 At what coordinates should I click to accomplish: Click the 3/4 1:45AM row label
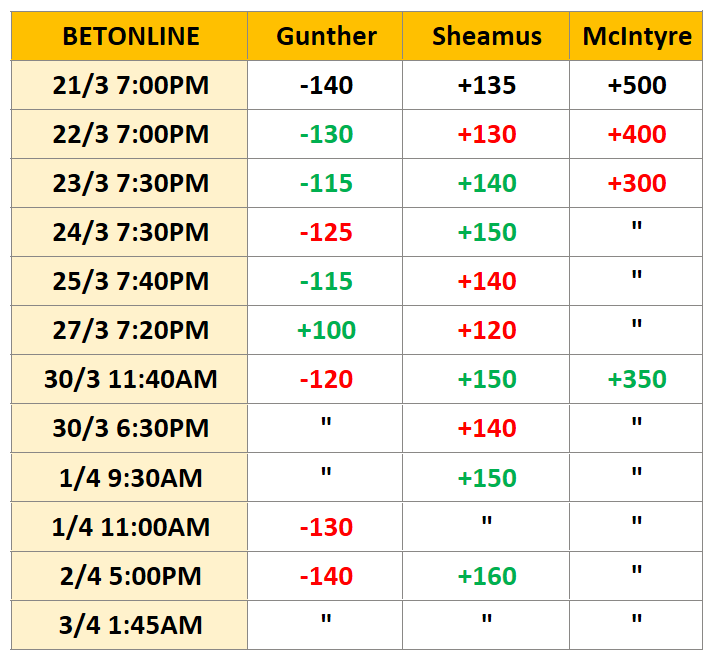coord(130,625)
